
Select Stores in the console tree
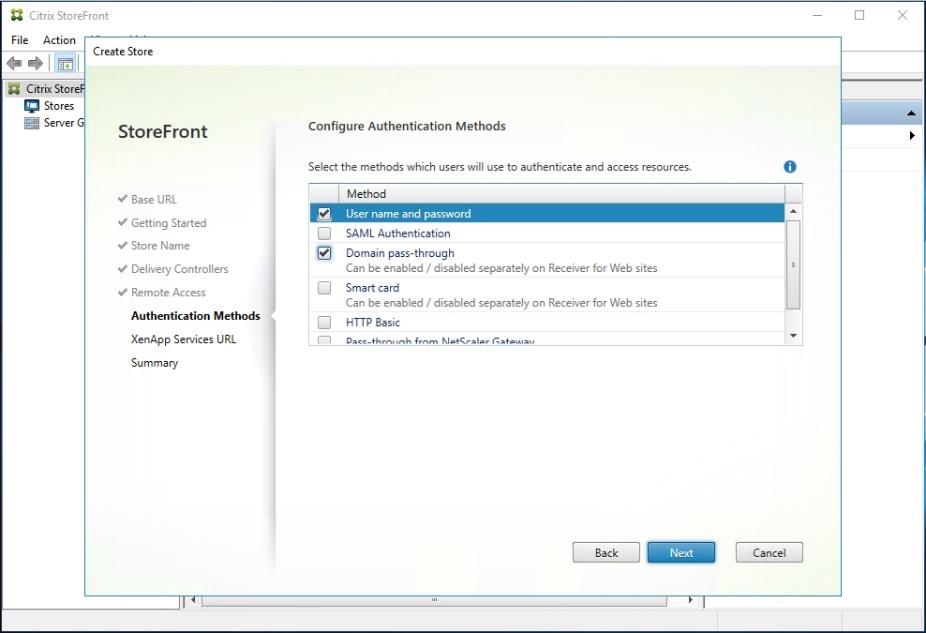coord(59,106)
